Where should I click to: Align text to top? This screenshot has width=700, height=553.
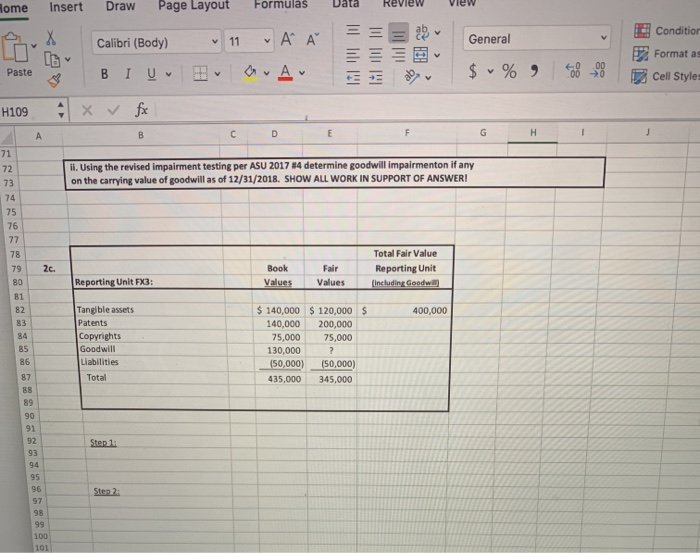point(353,30)
